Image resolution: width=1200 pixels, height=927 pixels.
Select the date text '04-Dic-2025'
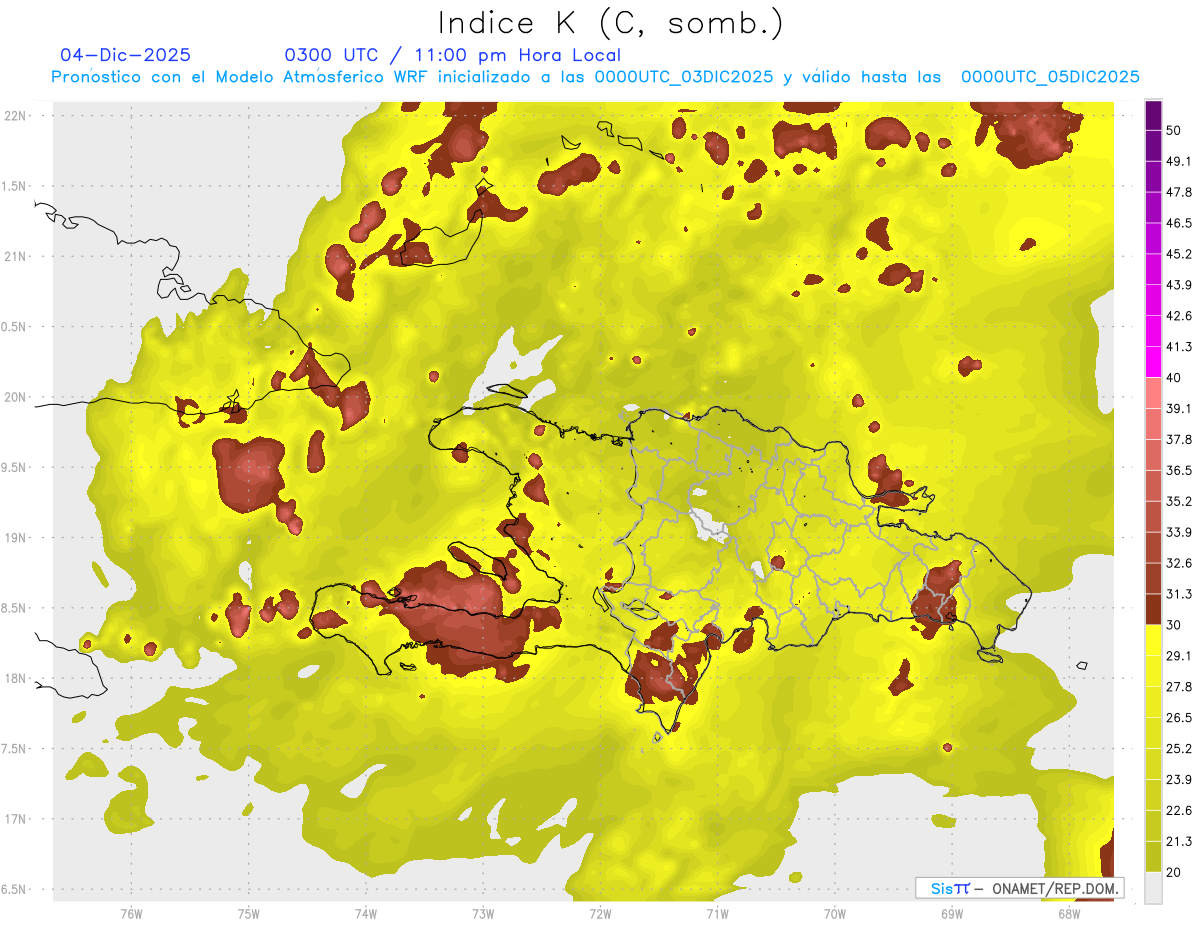pyautogui.click(x=126, y=55)
